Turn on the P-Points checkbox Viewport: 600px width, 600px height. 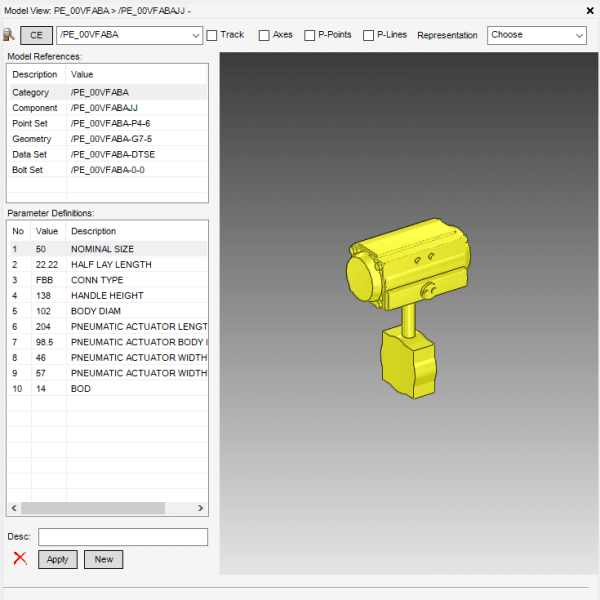point(310,35)
